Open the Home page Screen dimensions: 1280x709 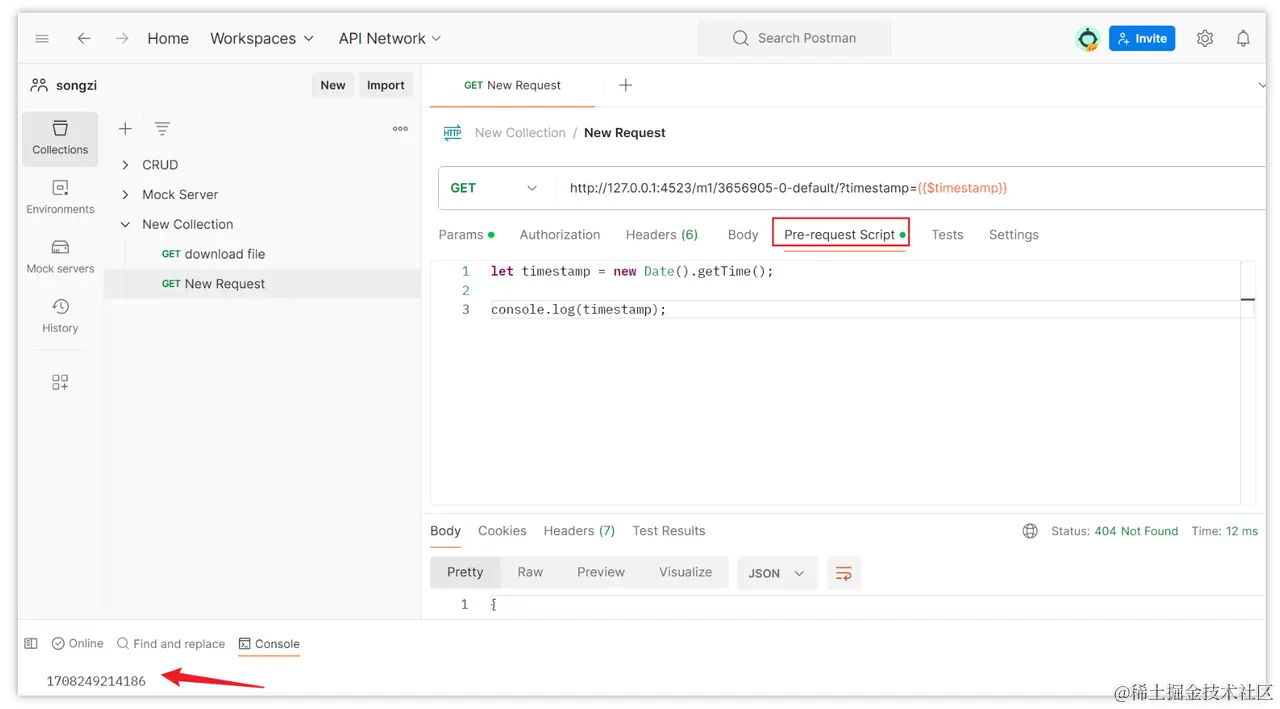tap(168, 38)
